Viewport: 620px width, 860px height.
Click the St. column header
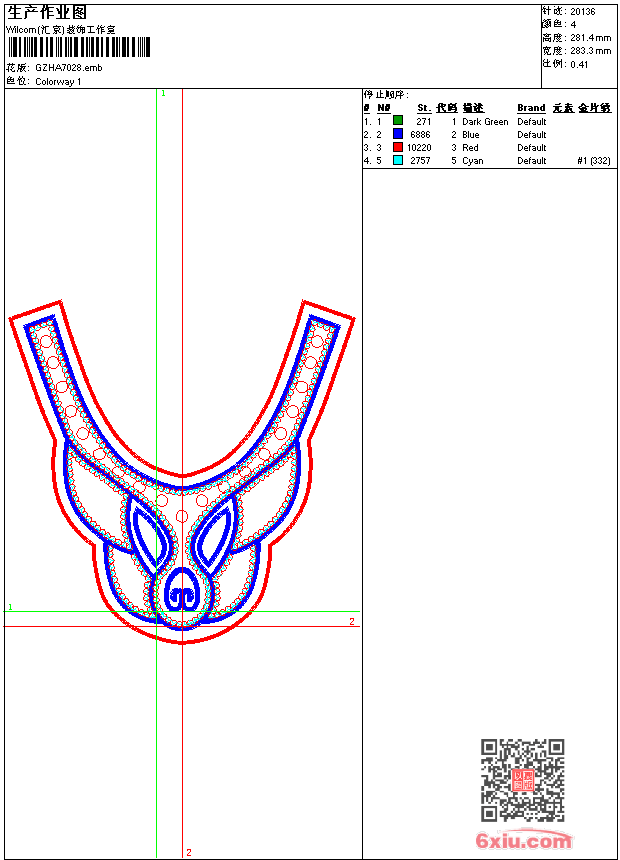point(424,108)
